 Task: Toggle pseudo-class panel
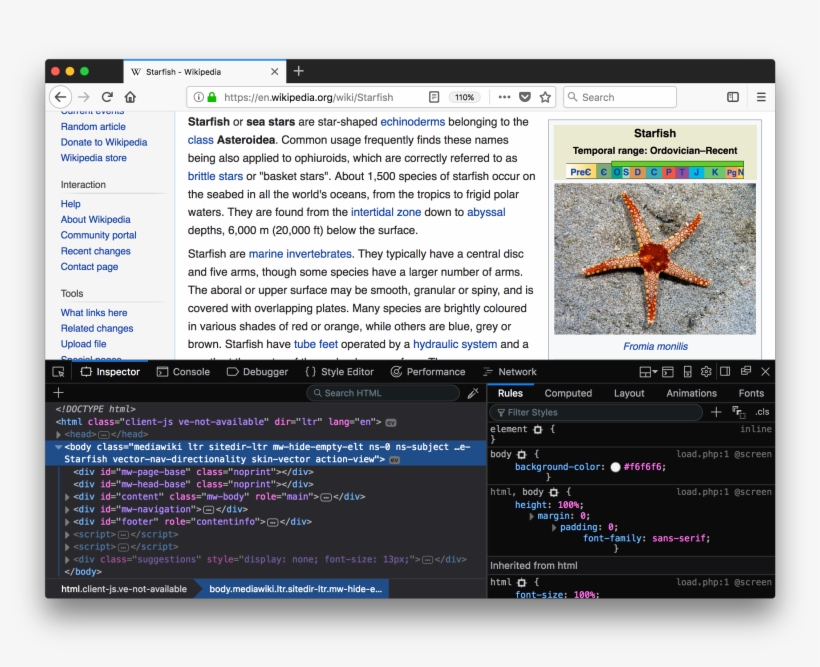point(738,412)
